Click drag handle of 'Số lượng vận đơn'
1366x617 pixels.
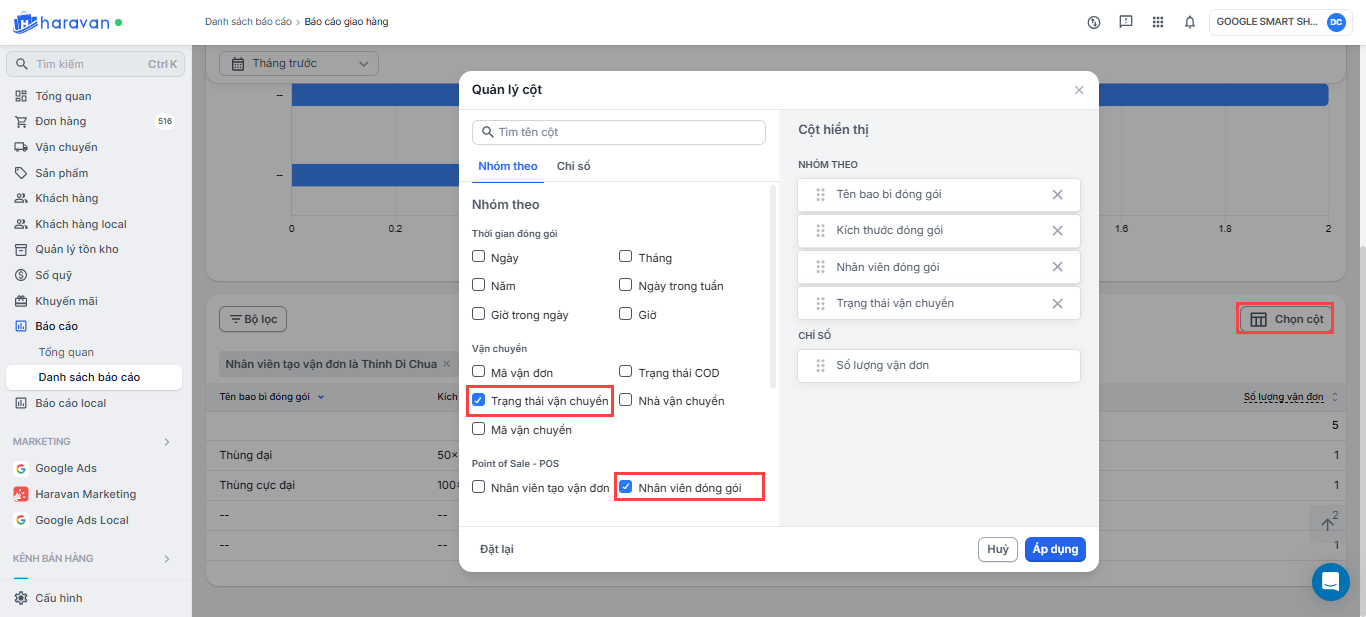[820, 366]
